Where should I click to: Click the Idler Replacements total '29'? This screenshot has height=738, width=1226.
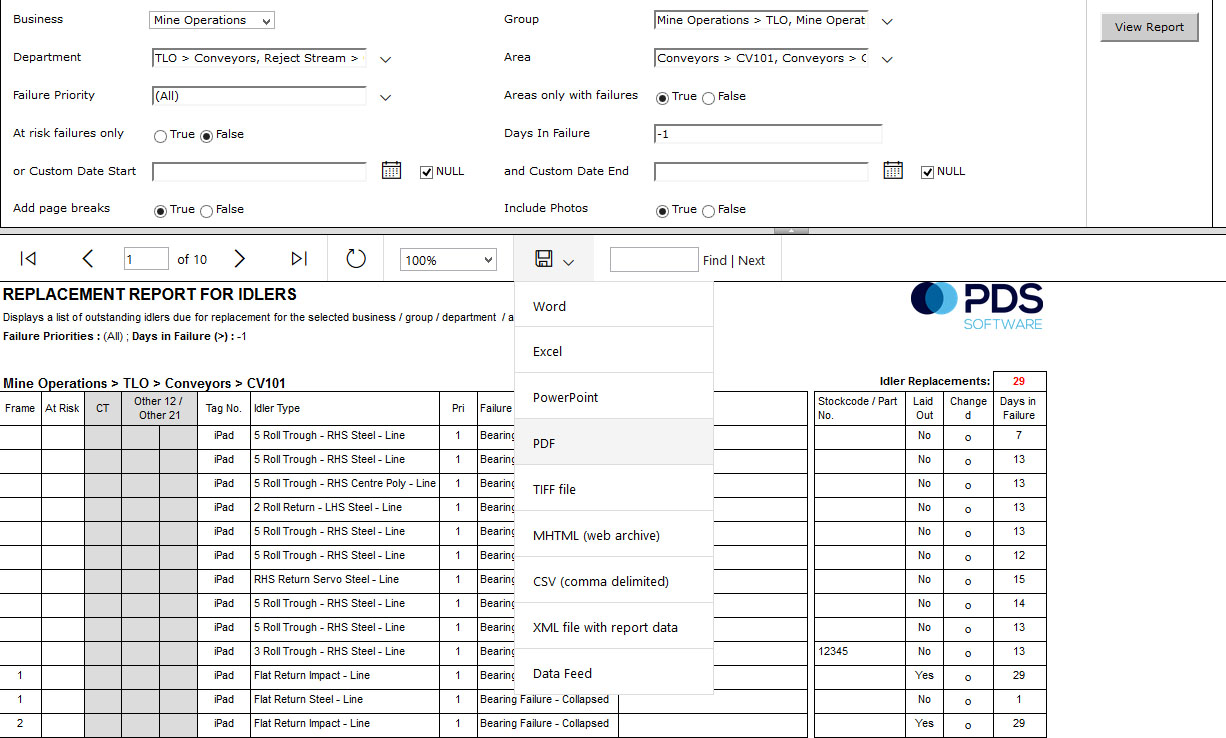coord(1019,381)
